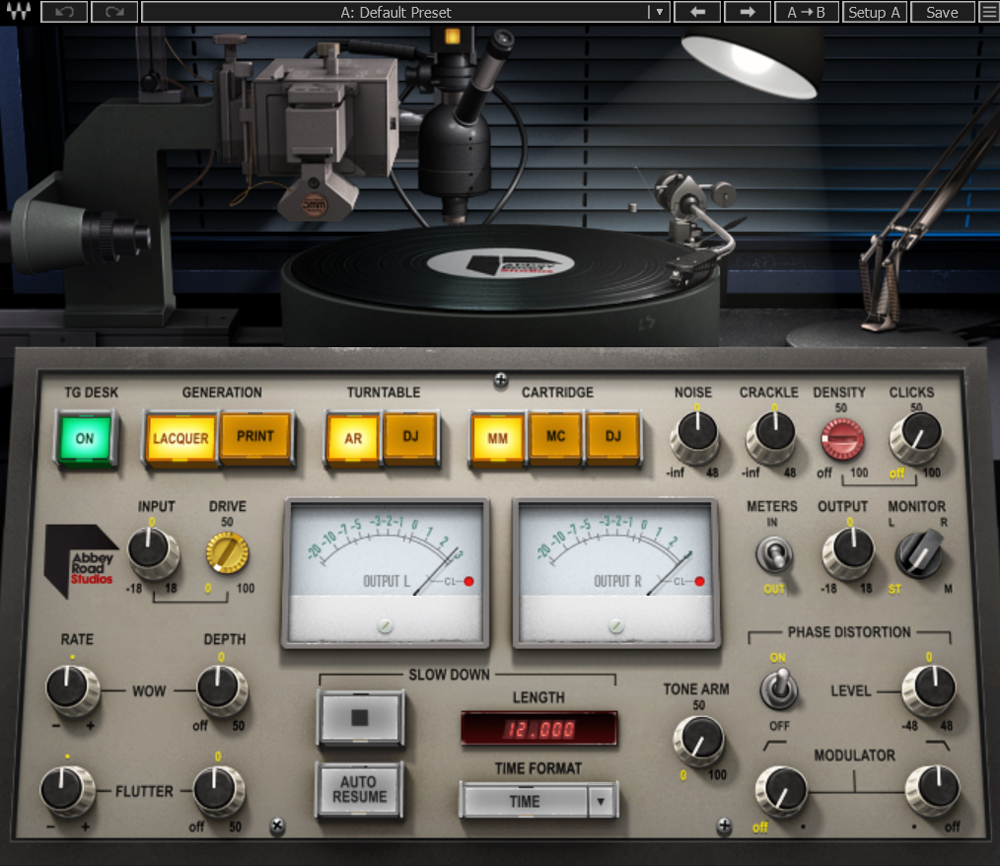Flip the Meters In/Out switch
1000x866 pixels.
pos(774,554)
